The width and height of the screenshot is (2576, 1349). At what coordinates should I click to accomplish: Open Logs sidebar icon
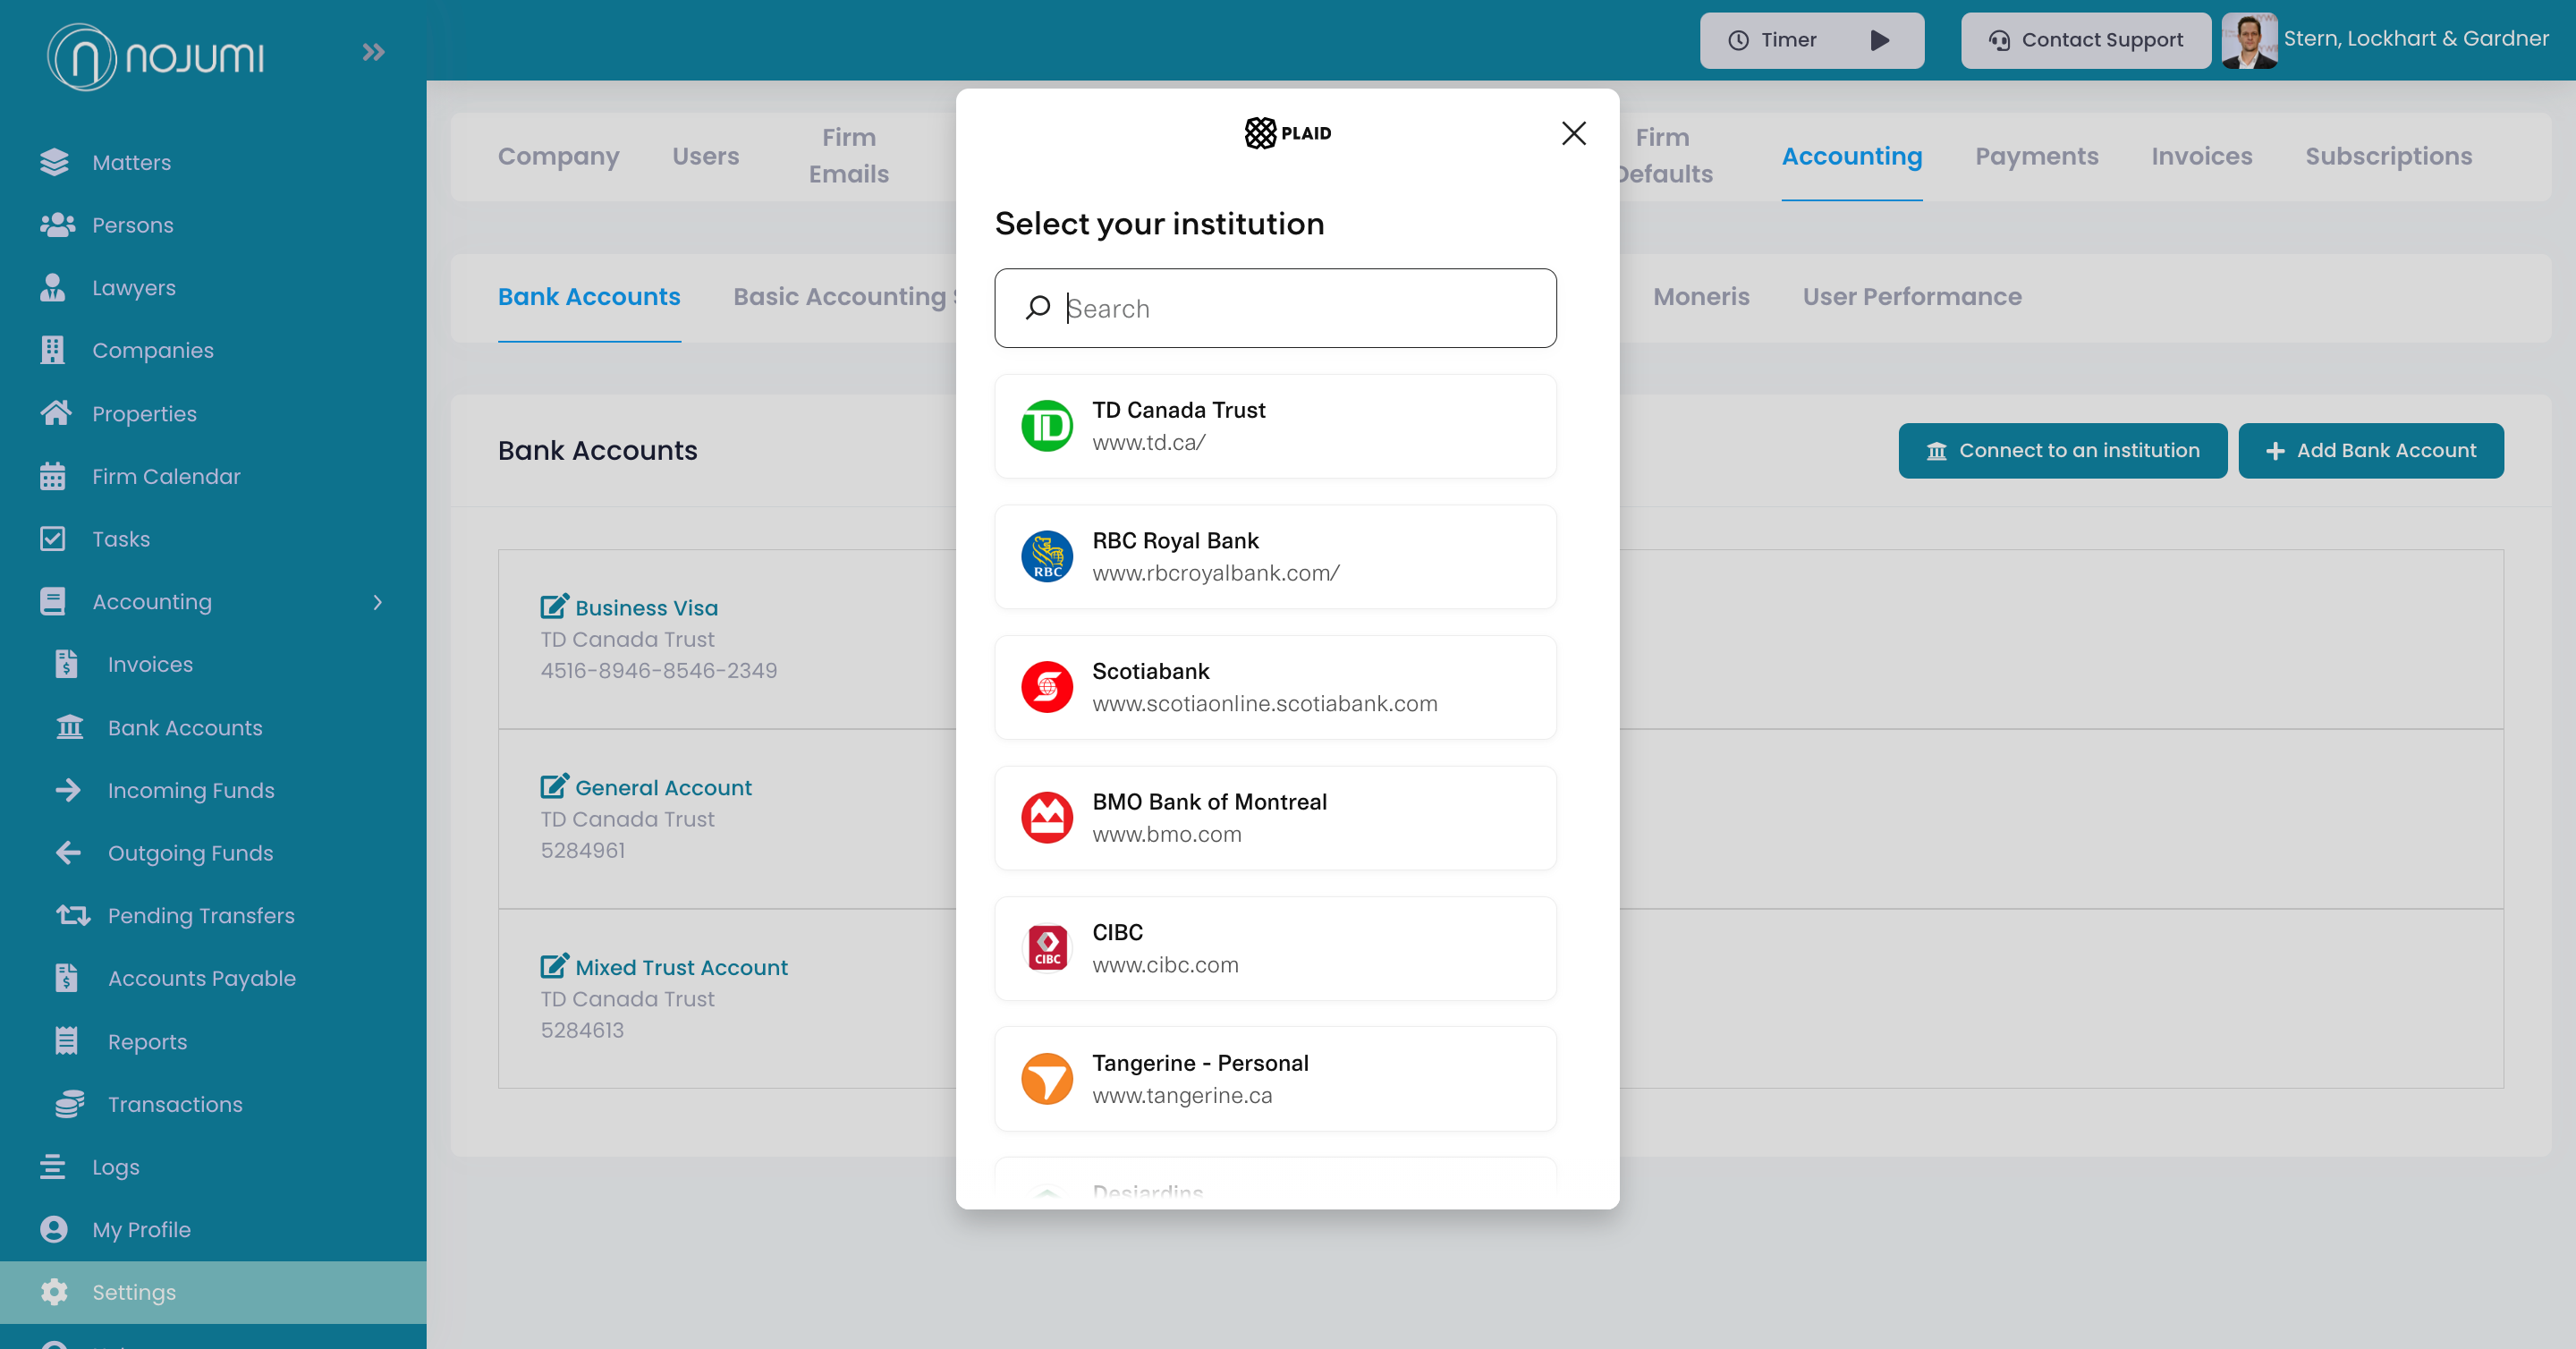(x=53, y=1167)
